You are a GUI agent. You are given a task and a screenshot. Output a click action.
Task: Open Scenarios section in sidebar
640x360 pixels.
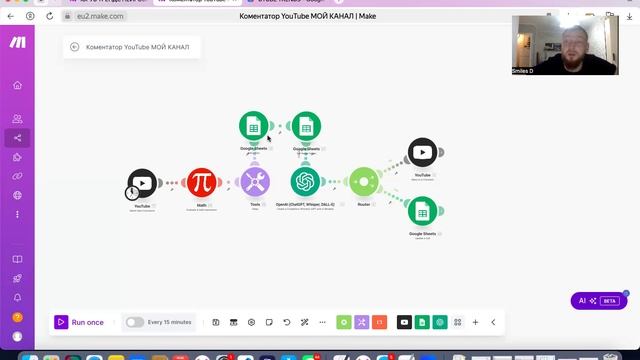pos(17,138)
